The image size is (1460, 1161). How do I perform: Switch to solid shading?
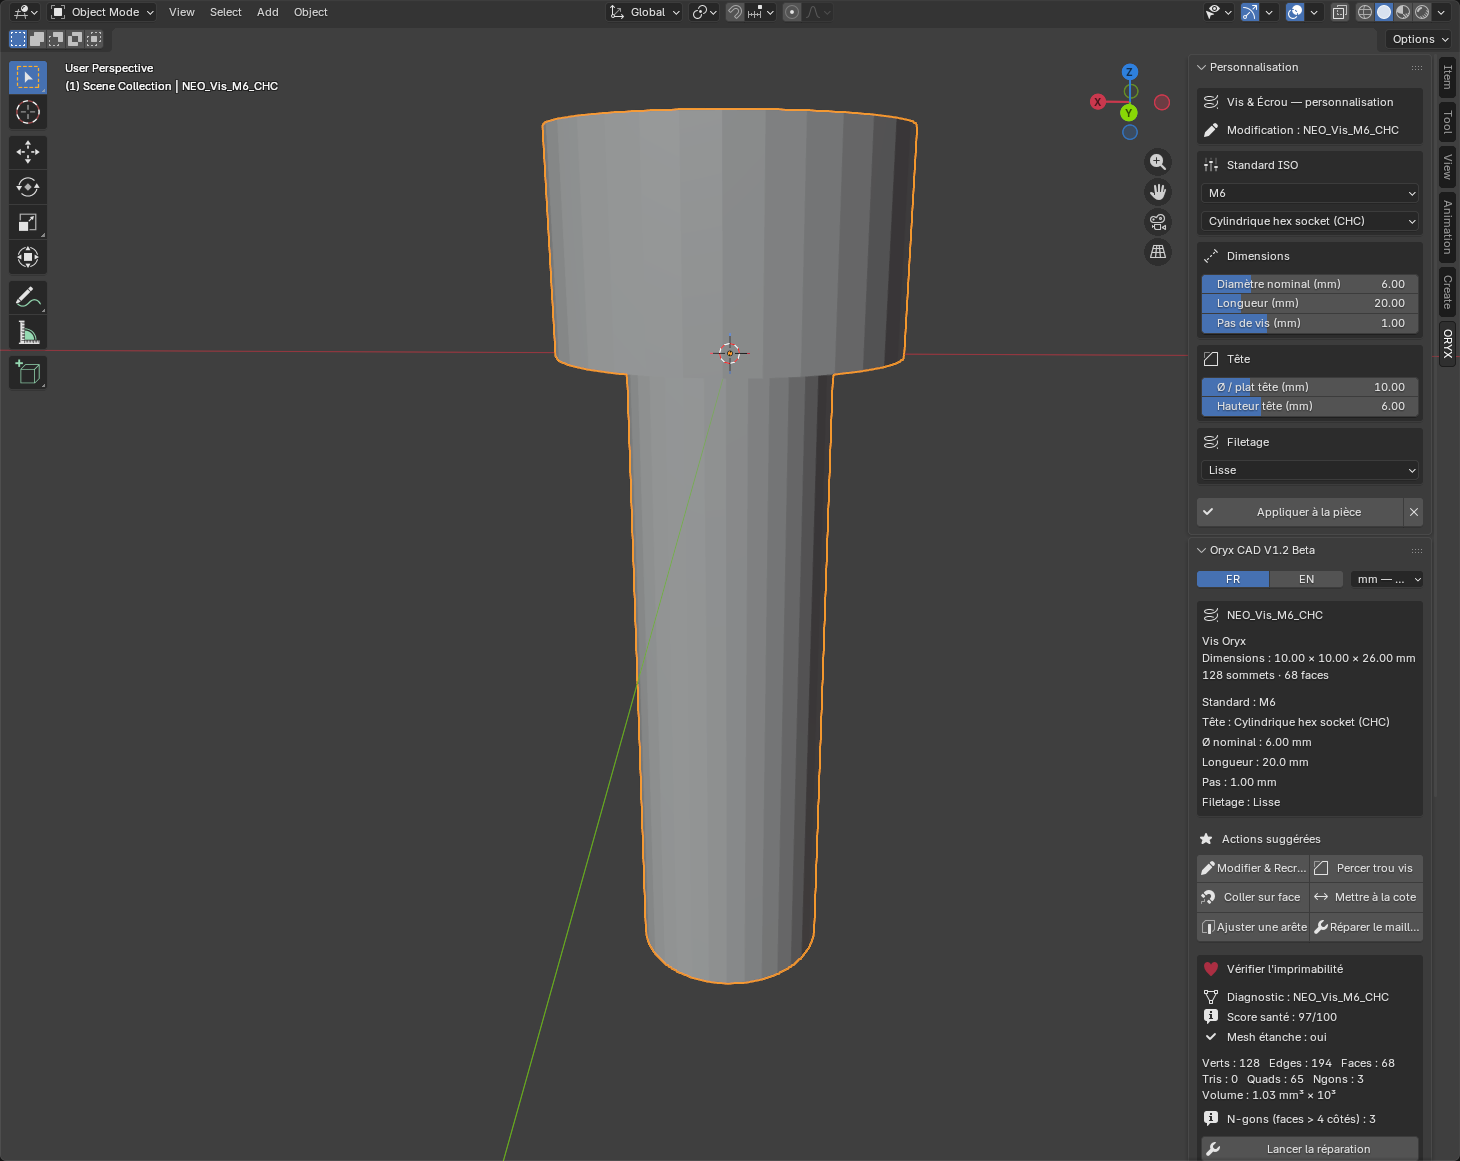click(1384, 12)
